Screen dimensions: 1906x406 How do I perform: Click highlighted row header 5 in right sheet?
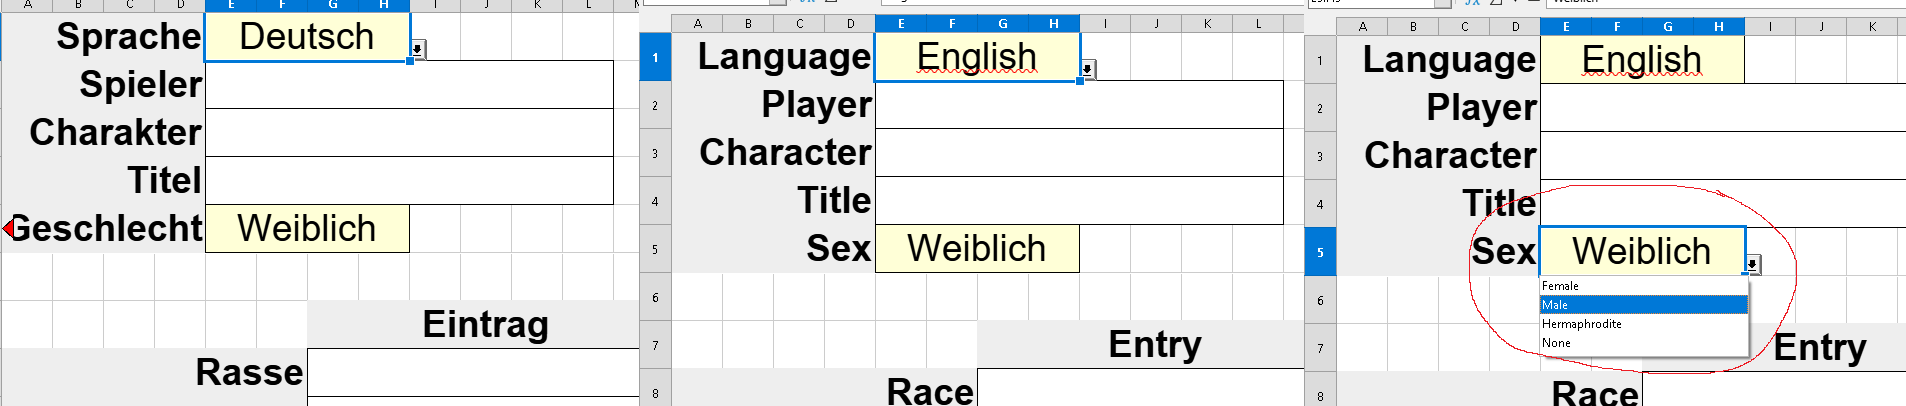(1320, 252)
